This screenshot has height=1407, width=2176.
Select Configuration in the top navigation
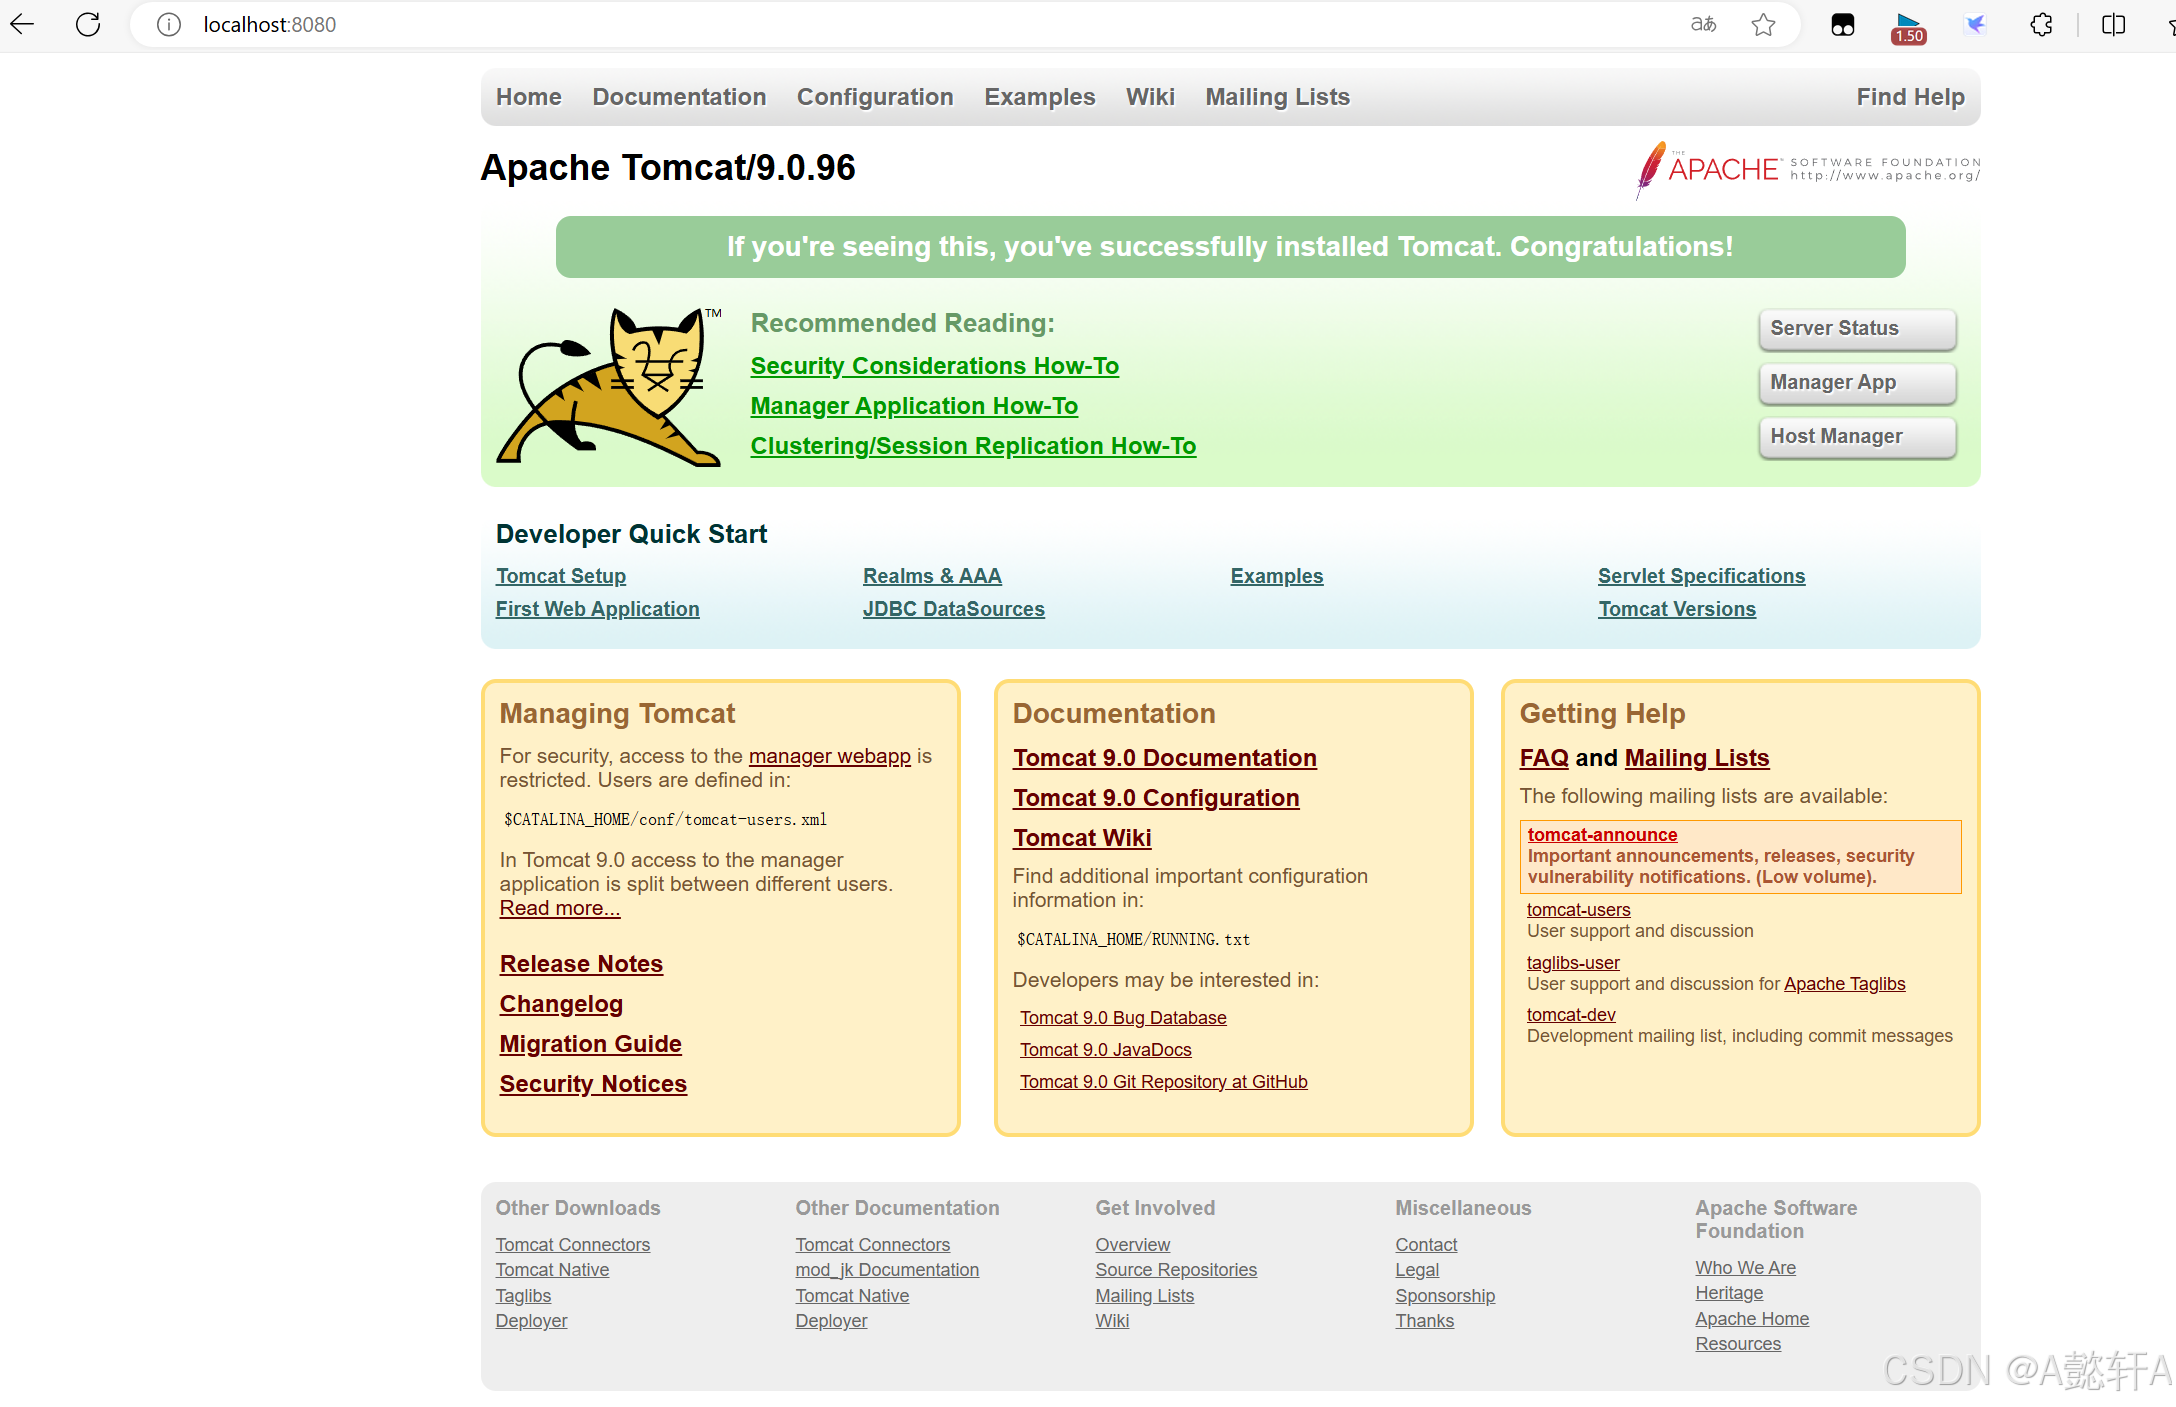875,97
